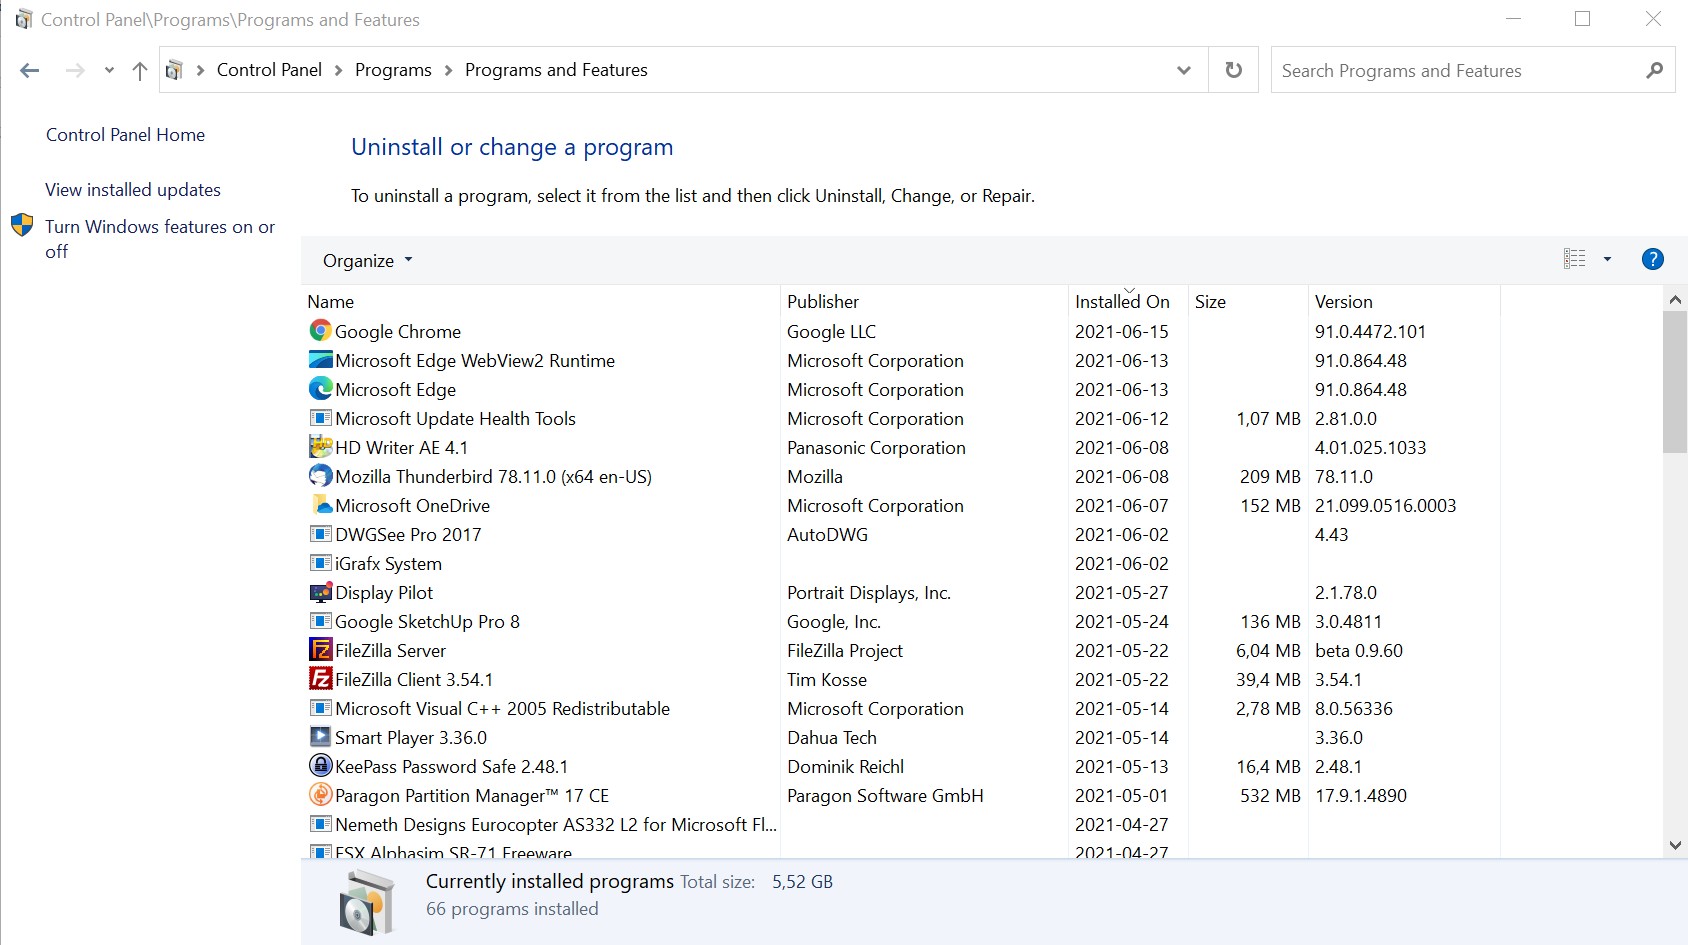Viewport: 1688px width, 945px height.
Task: Click the Mozilla Thunderbird icon
Action: point(320,476)
